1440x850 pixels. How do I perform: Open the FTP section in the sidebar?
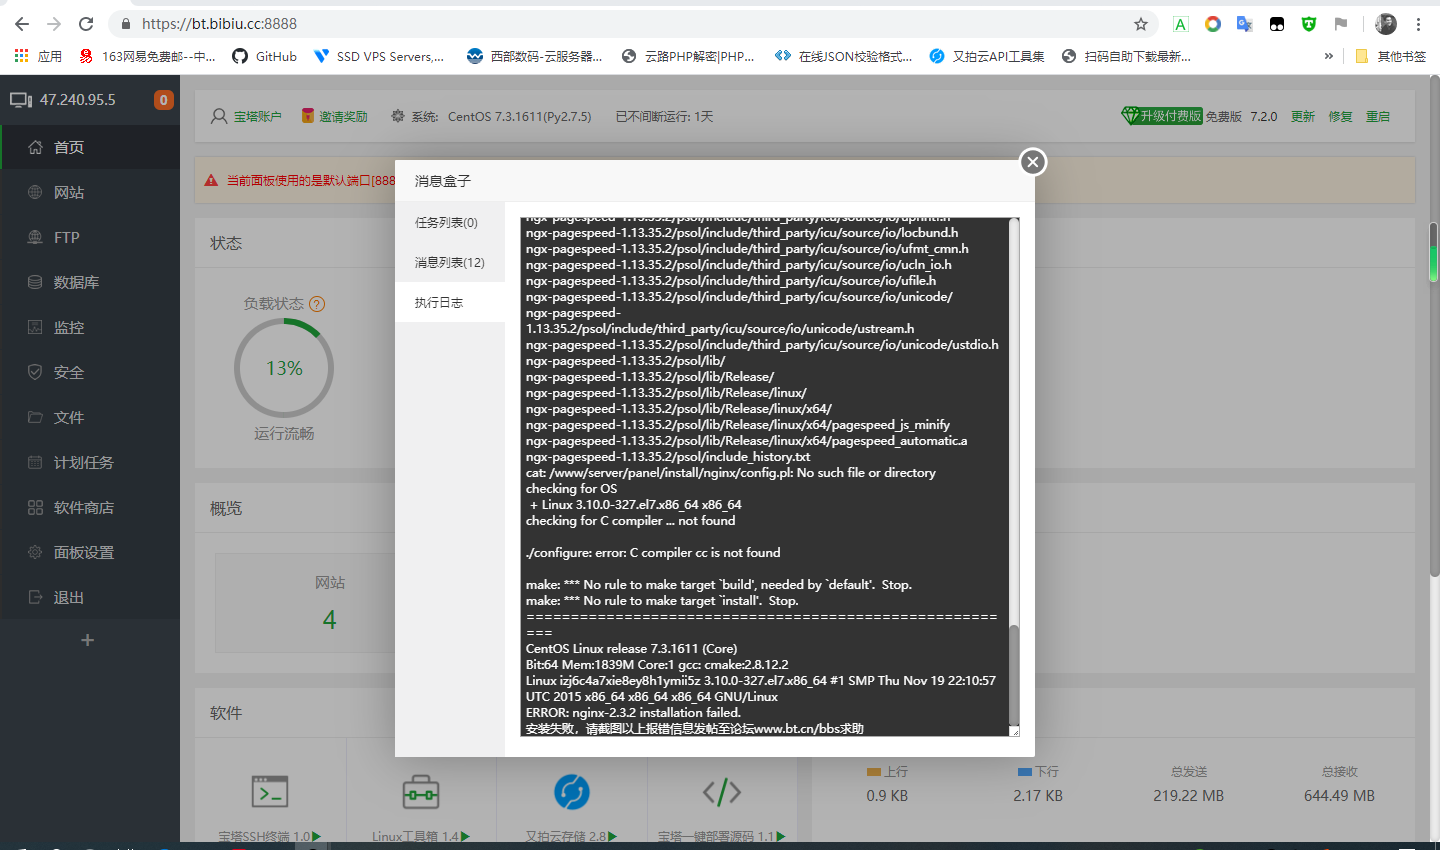click(x=90, y=238)
